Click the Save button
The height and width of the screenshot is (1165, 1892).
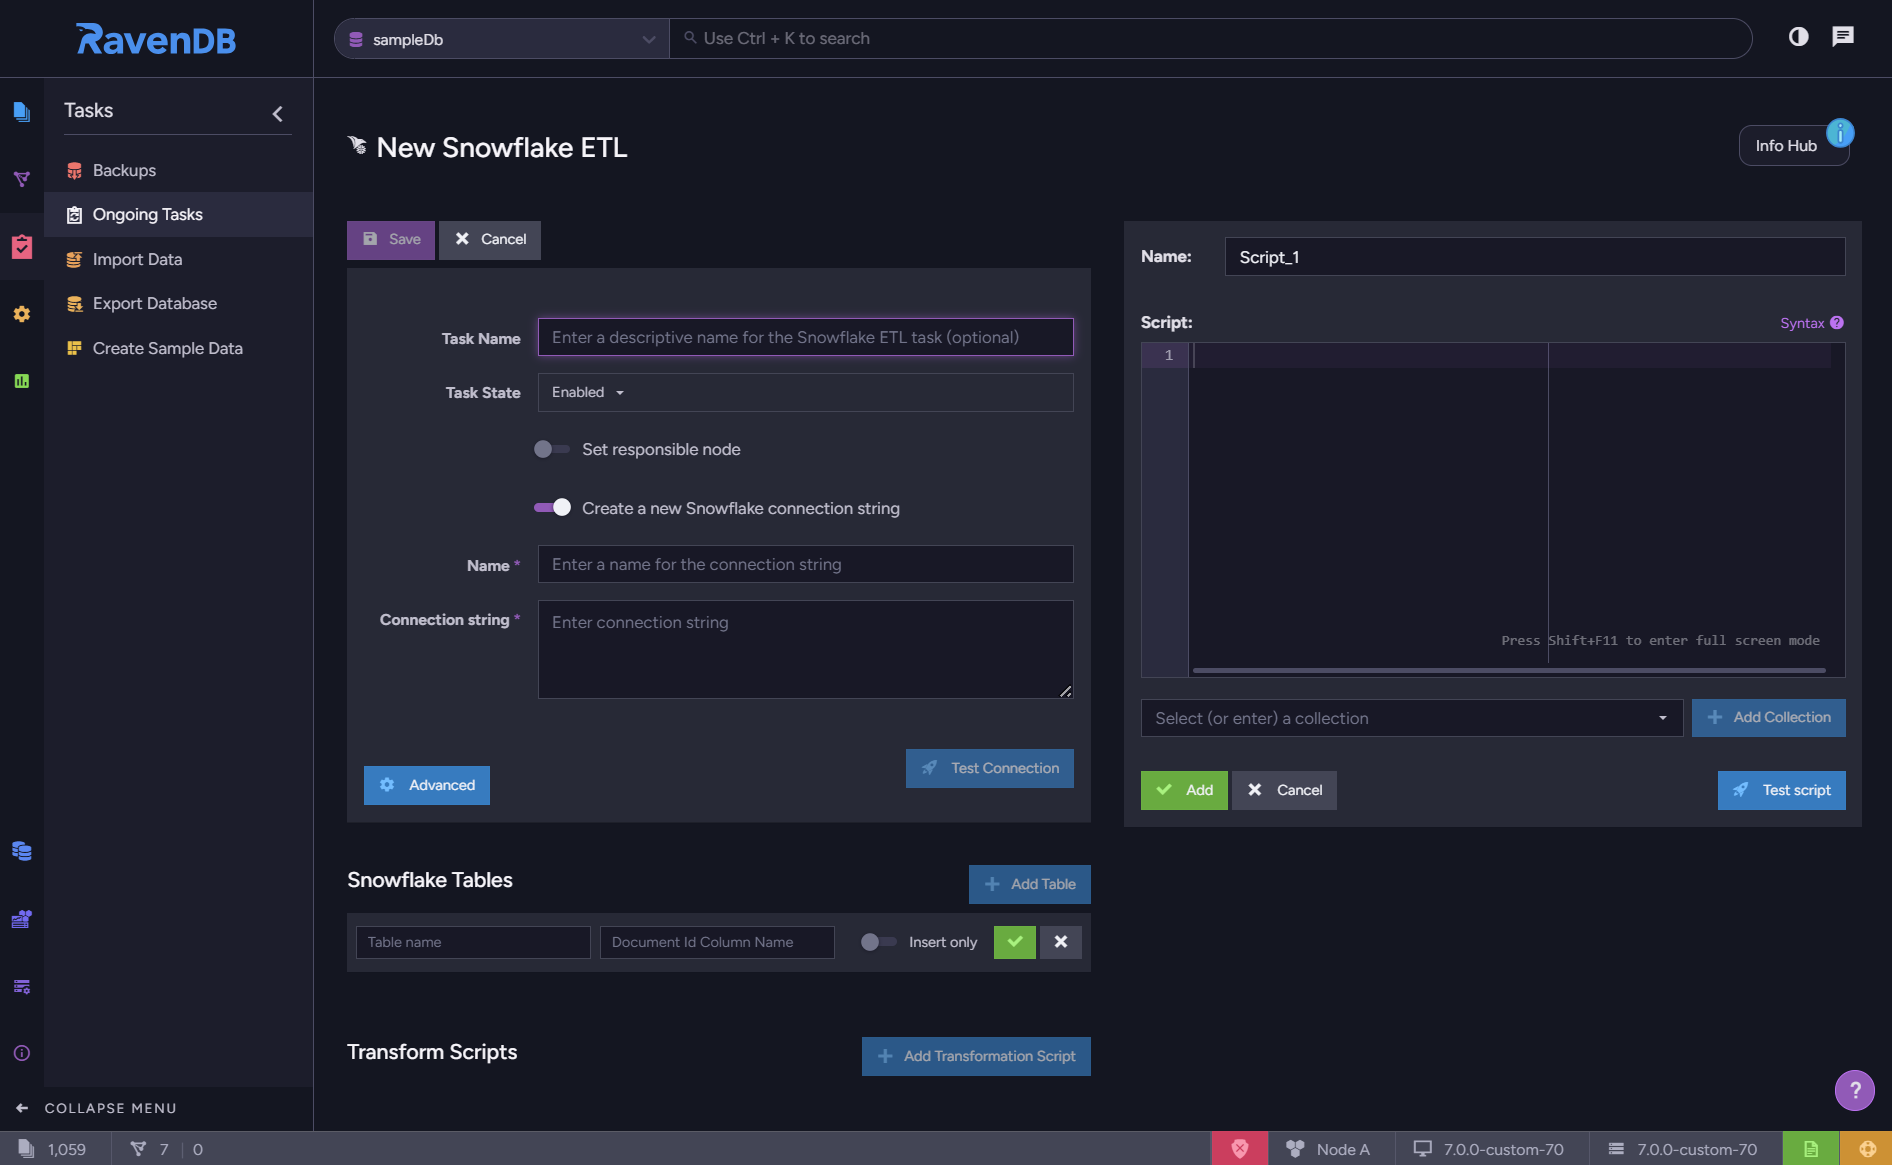[391, 240]
